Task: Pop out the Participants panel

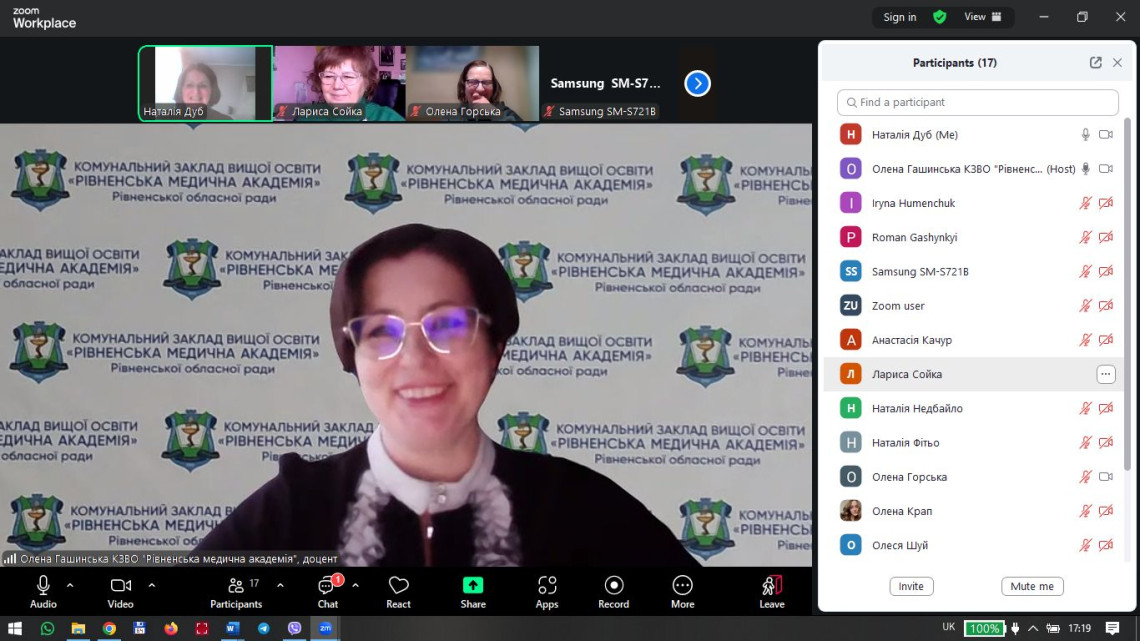Action: pos(1095,63)
